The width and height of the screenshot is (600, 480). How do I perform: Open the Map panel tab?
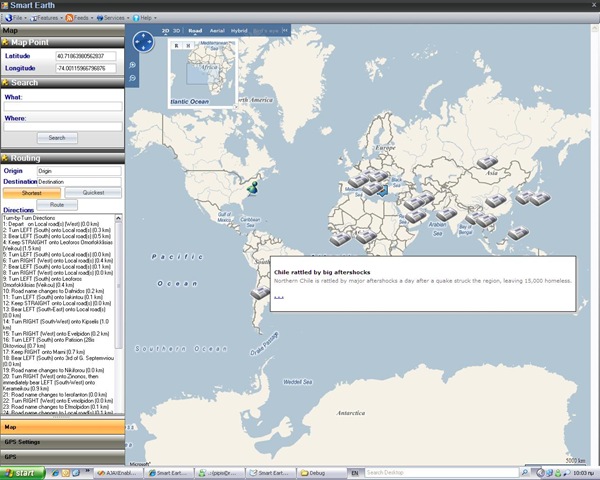coord(62,427)
